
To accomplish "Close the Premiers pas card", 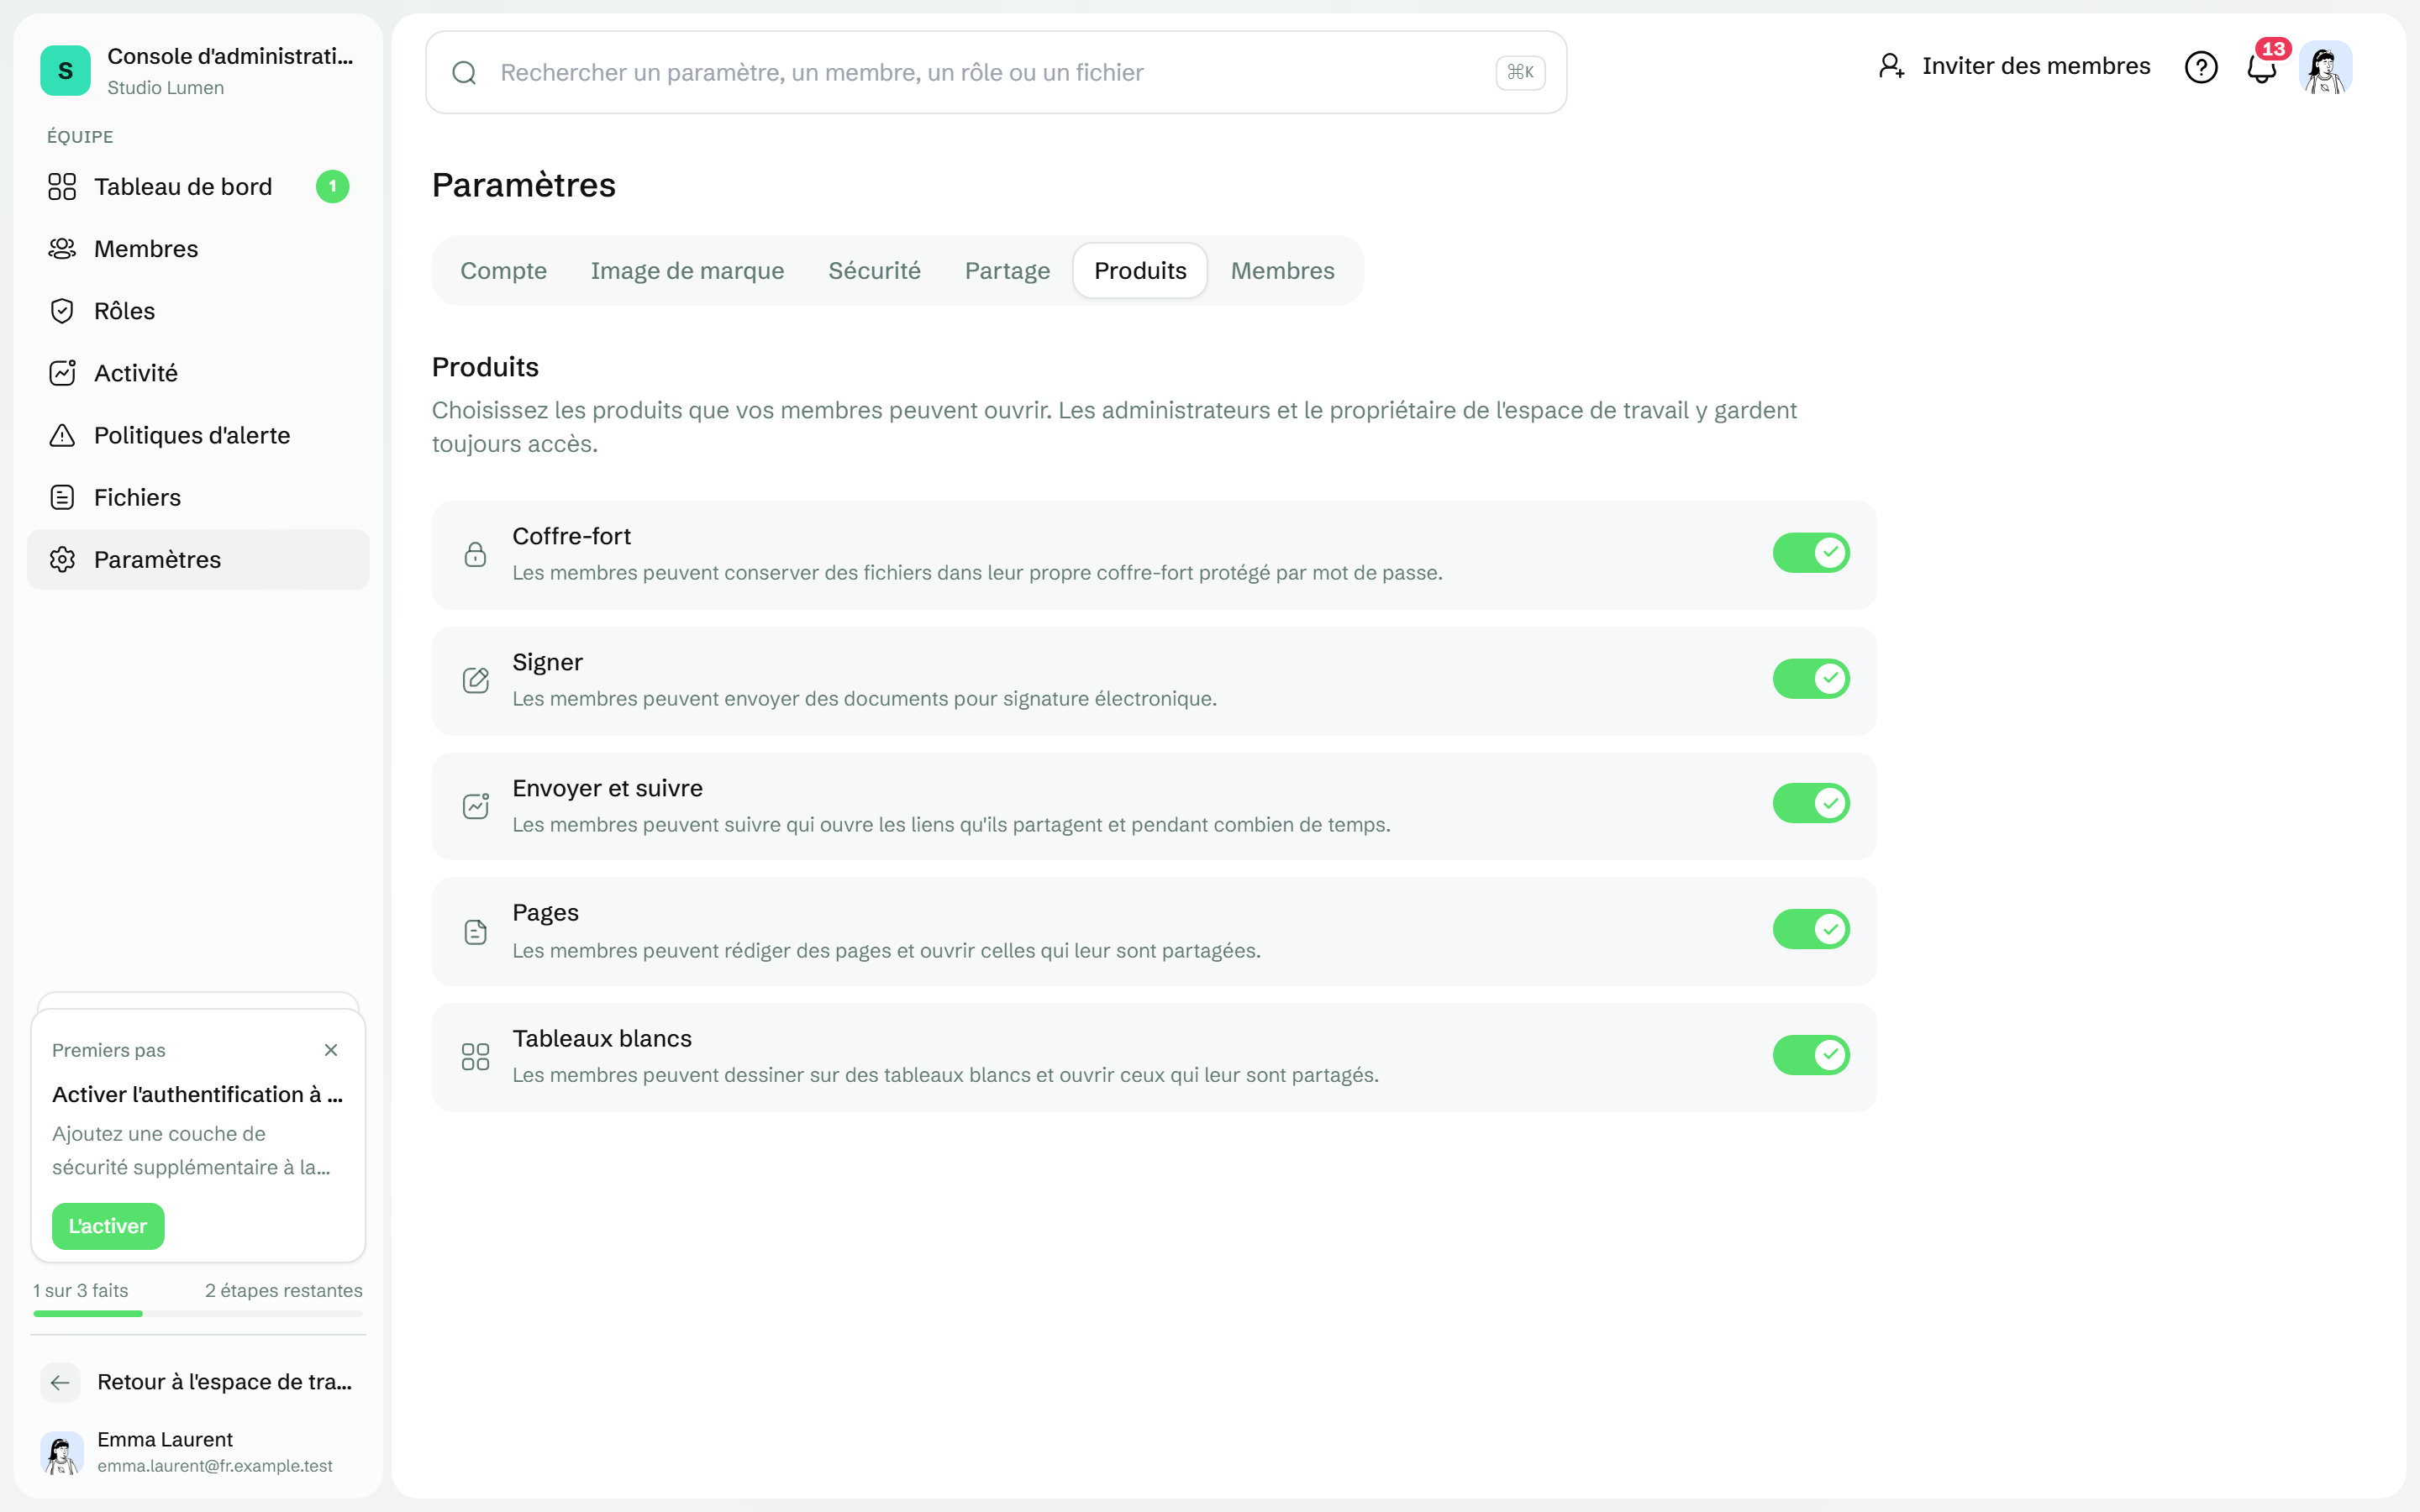I will tap(331, 1050).
